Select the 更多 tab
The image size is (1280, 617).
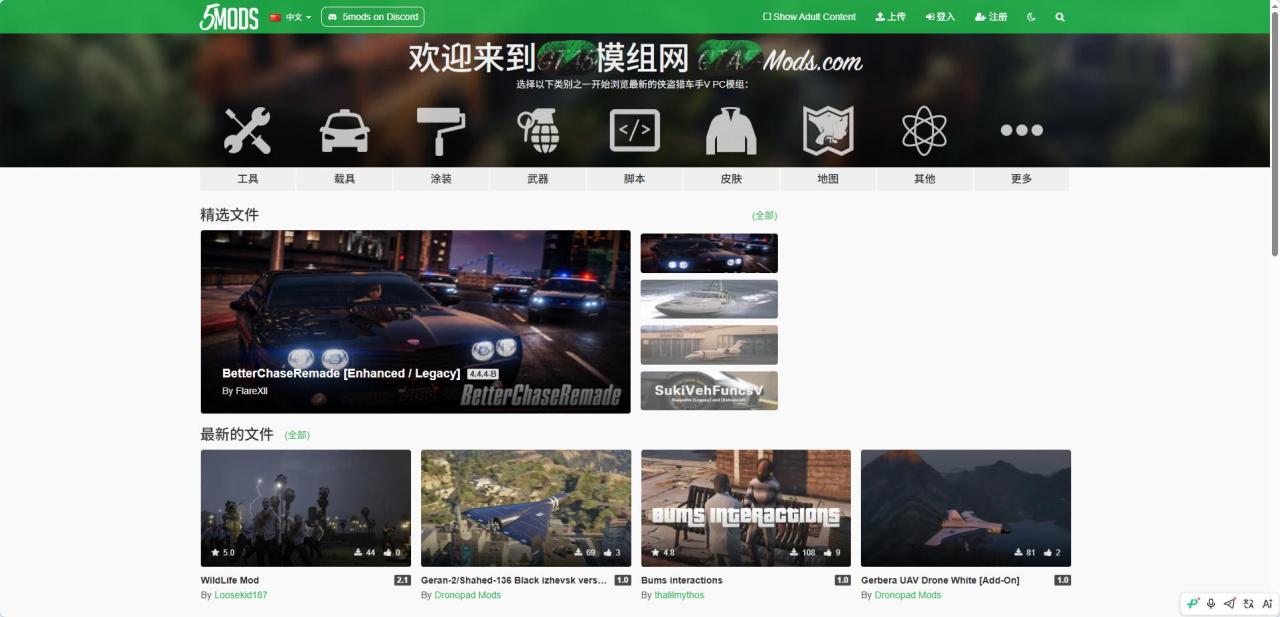(1021, 179)
